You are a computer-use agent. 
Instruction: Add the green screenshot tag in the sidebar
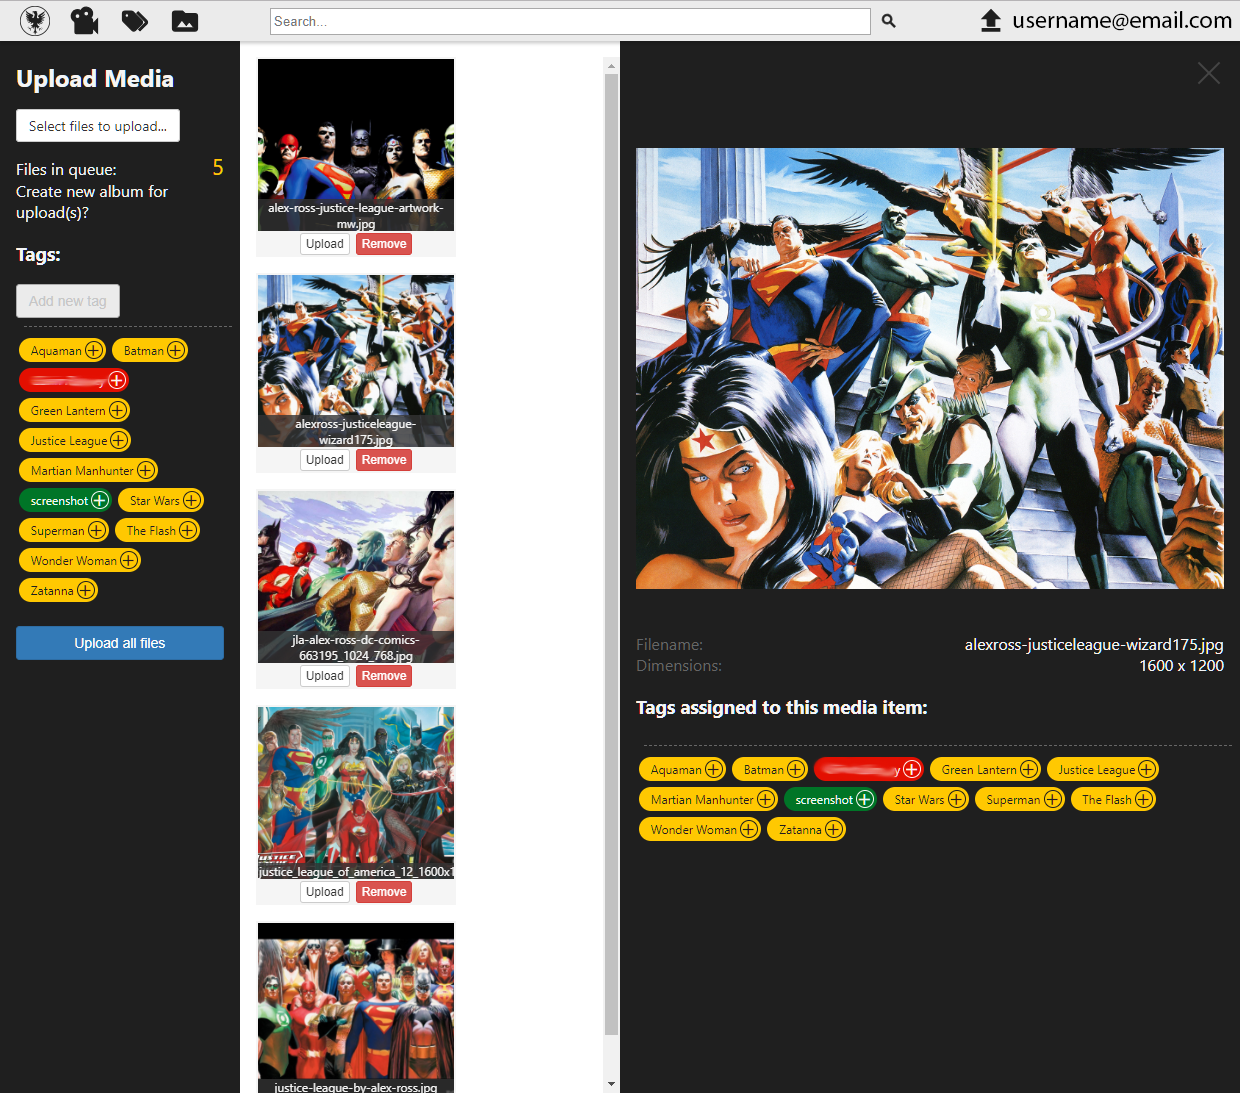click(x=100, y=500)
